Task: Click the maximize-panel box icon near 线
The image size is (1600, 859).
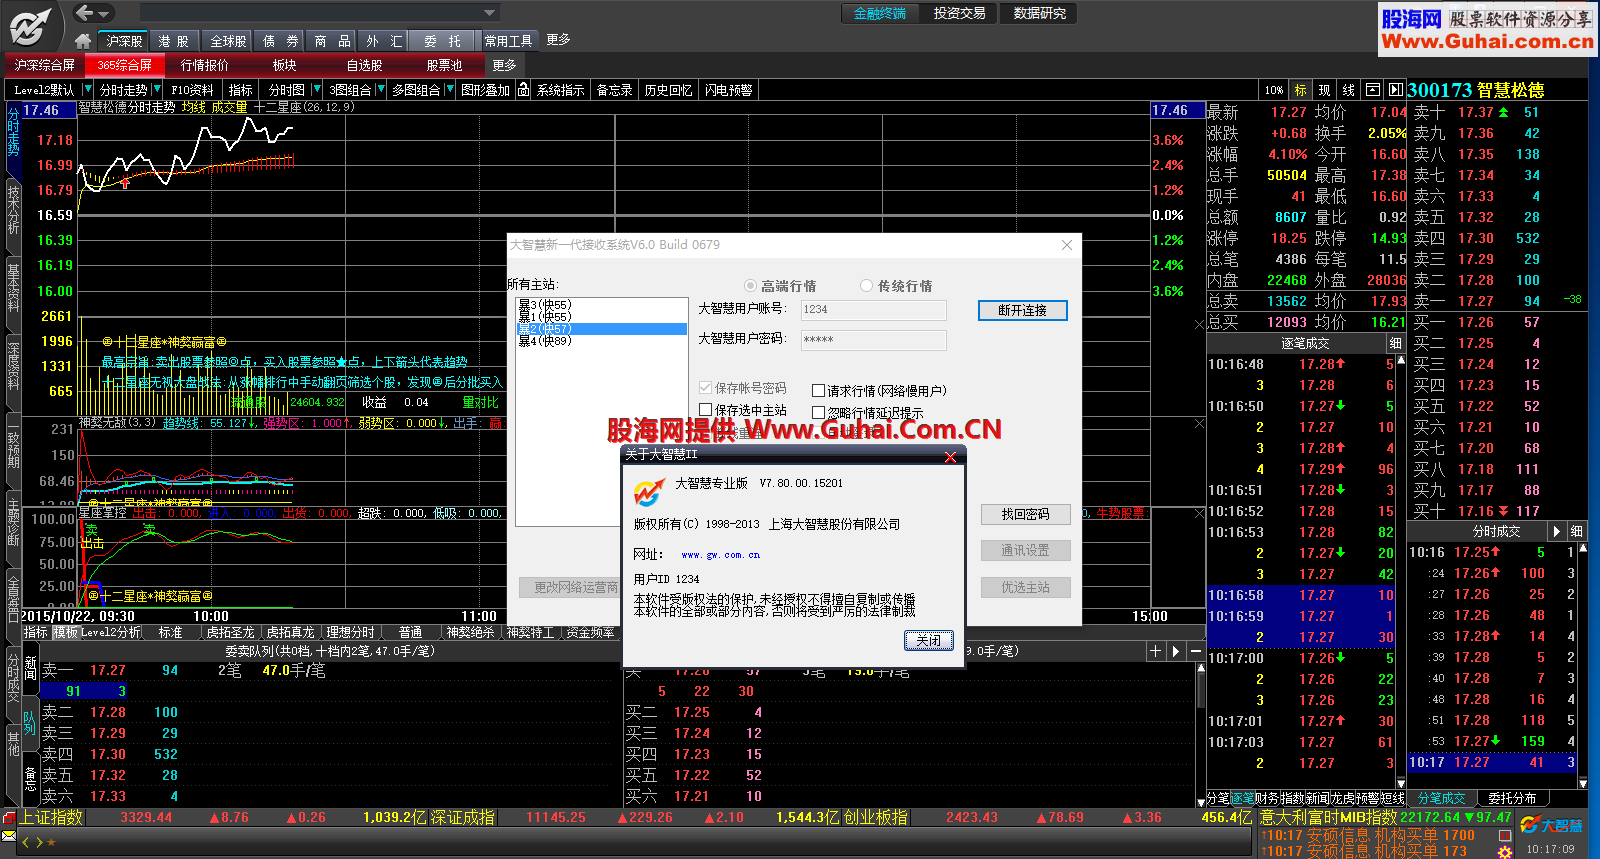Action: click(1373, 90)
